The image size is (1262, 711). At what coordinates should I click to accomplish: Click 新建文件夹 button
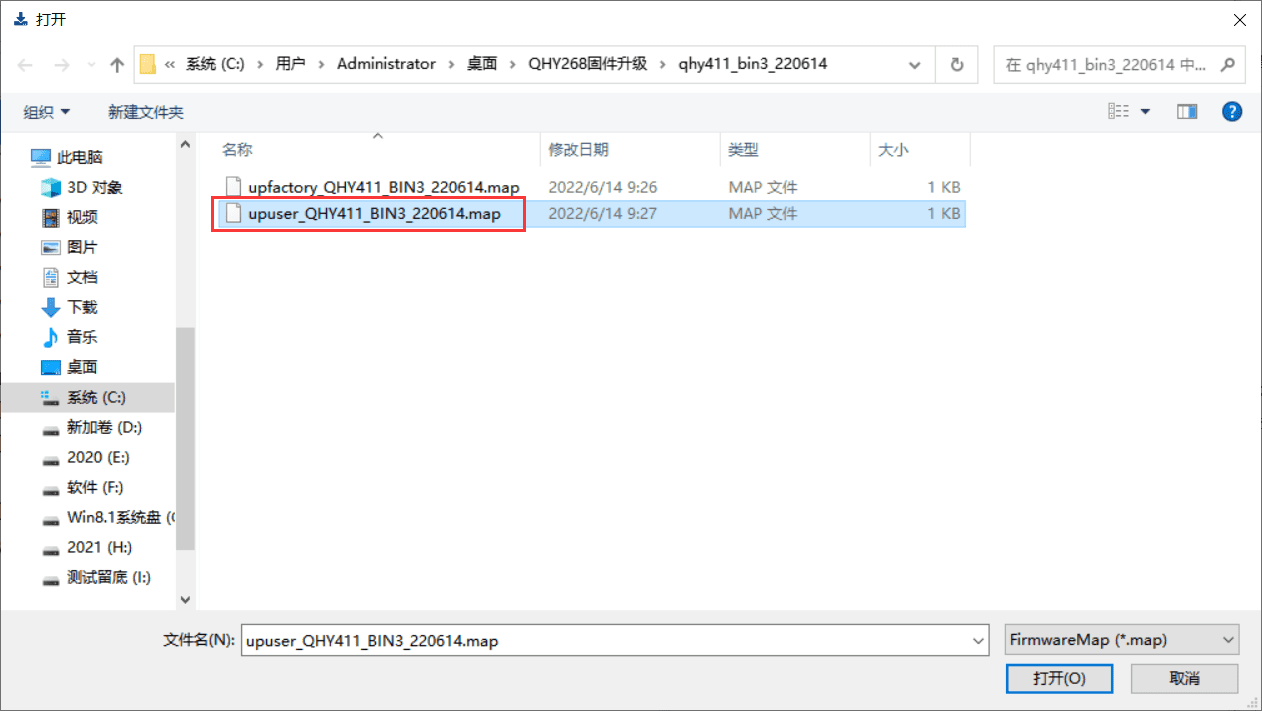click(x=146, y=112)
